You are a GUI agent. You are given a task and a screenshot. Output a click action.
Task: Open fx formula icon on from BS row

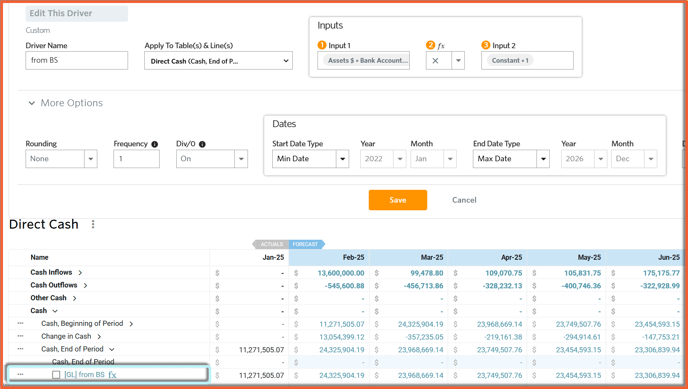pos(112,375)
